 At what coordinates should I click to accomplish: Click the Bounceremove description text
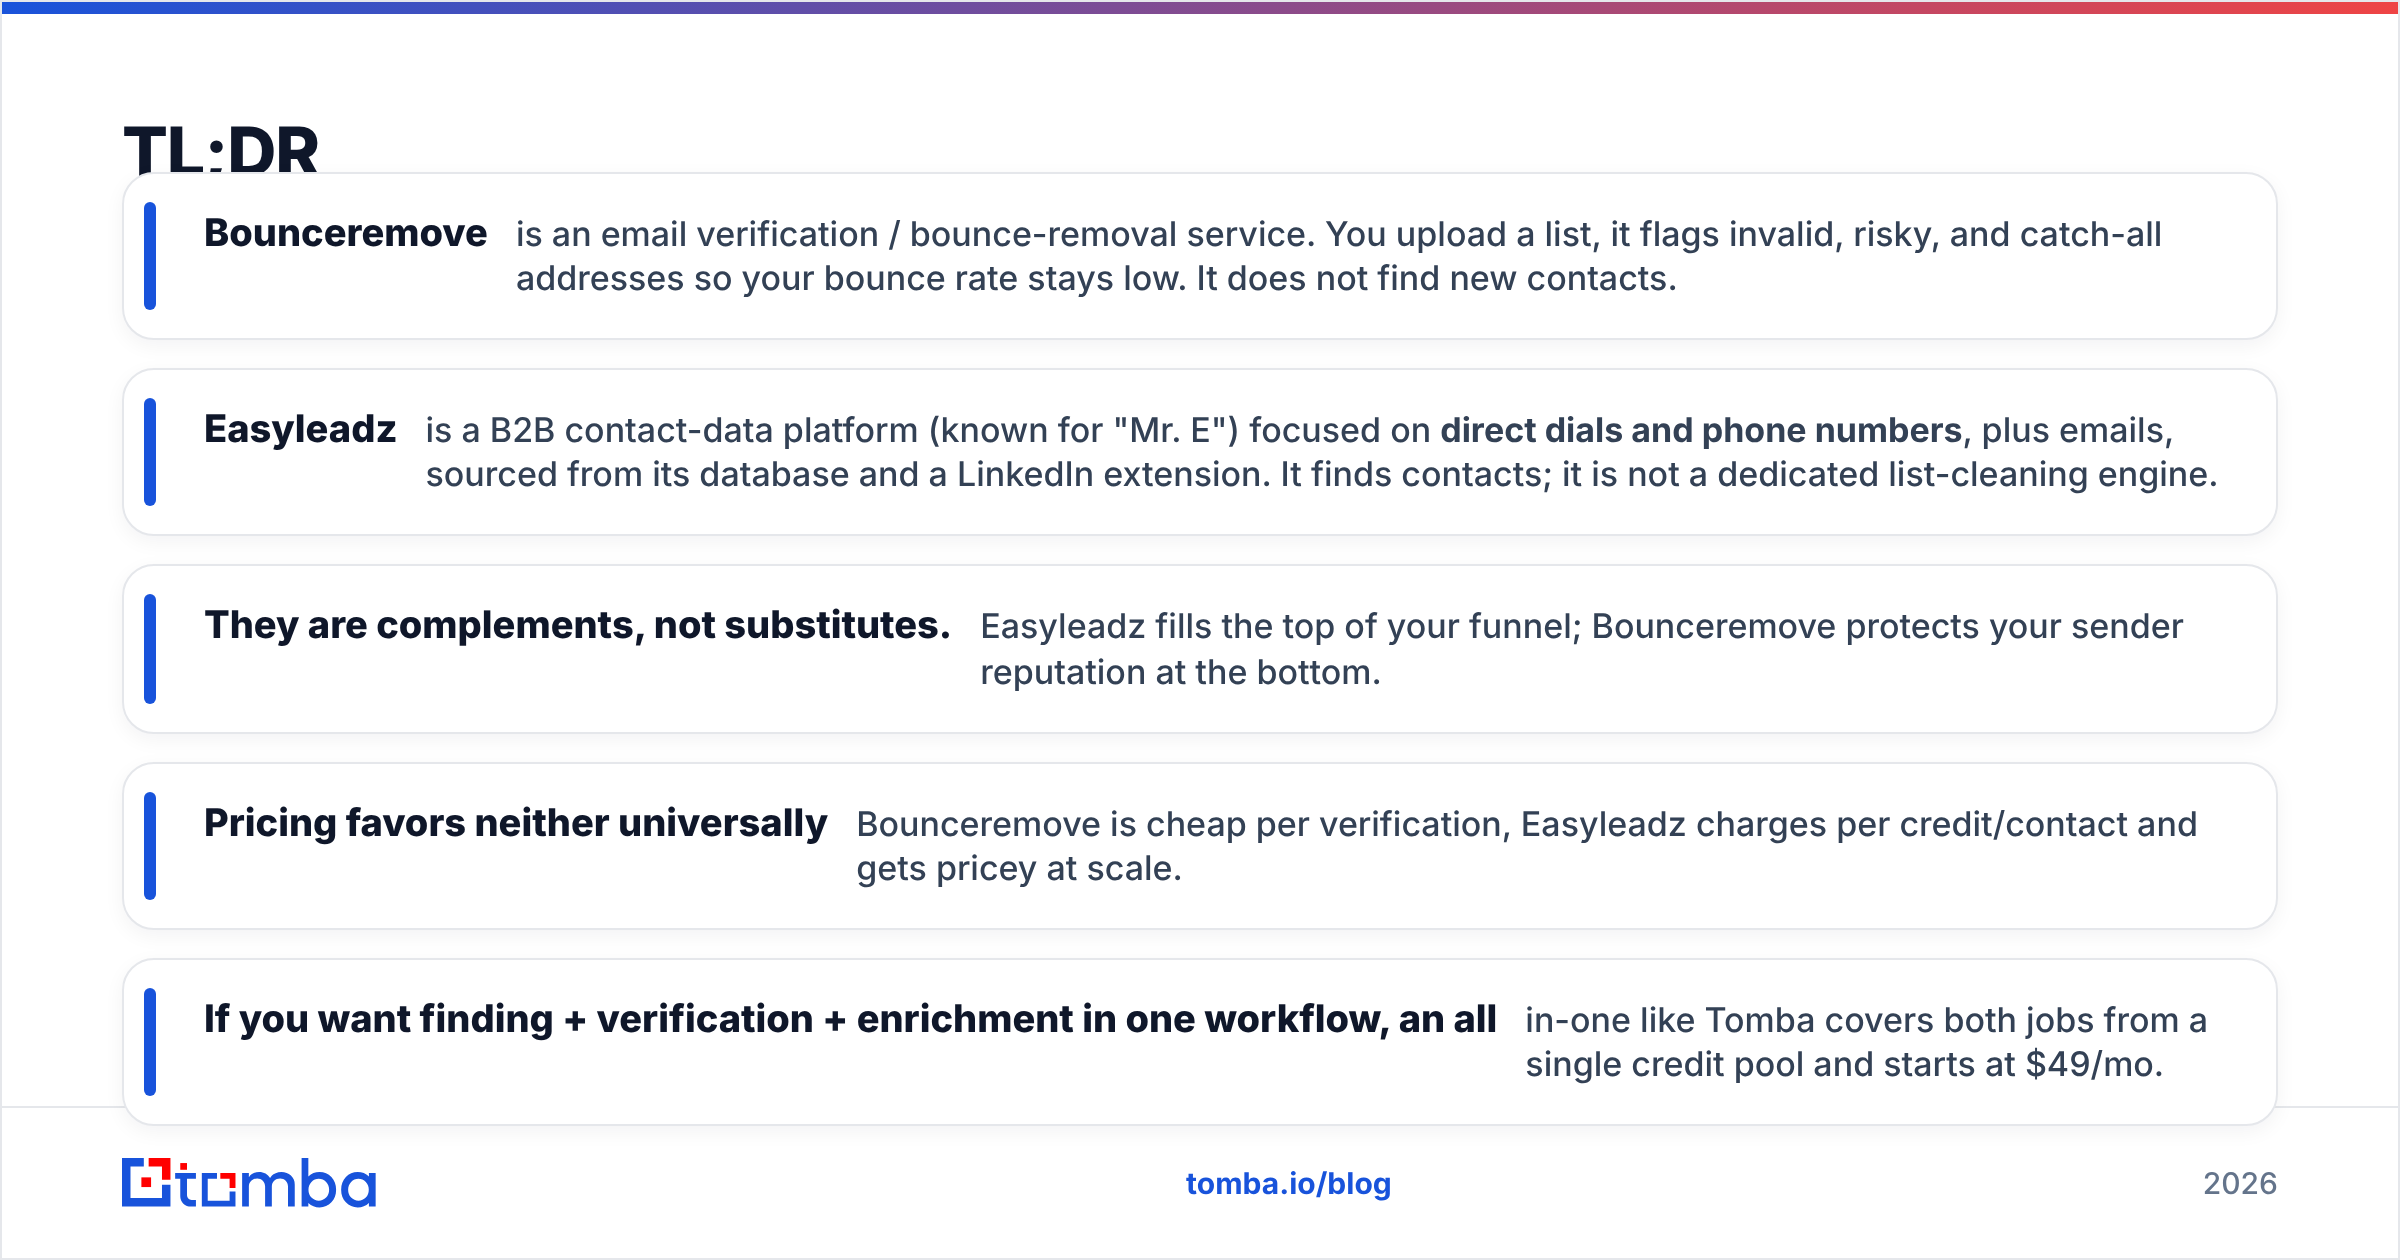click(1338, 256)
